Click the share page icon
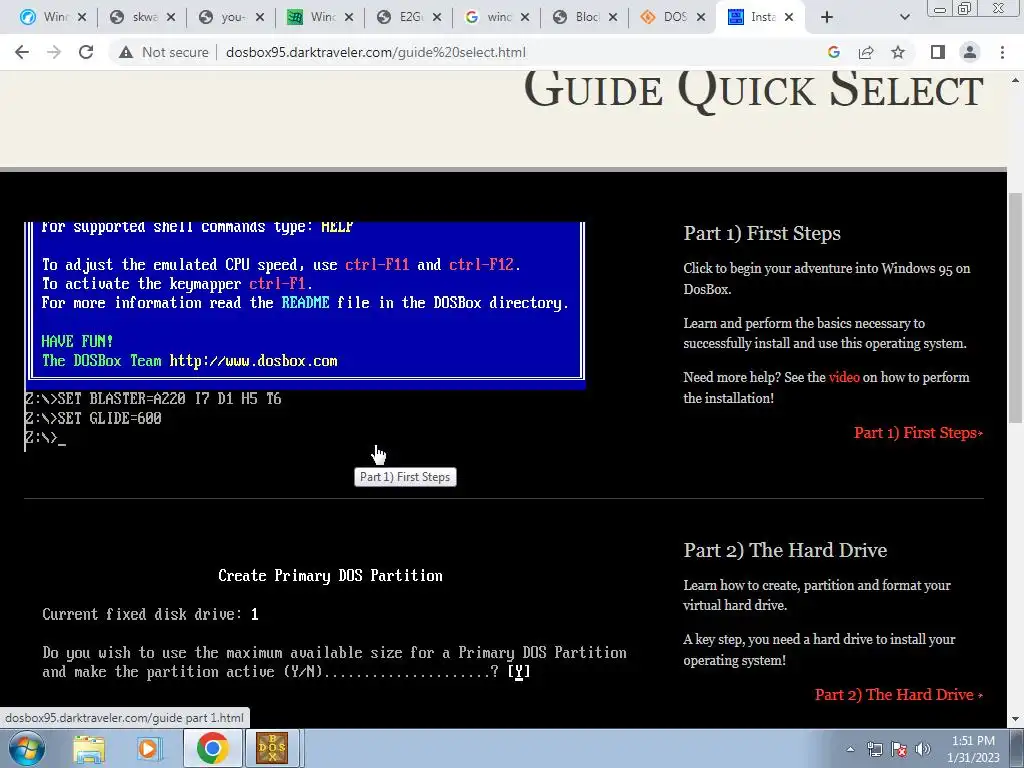 pyautogui.click(x=866, y=52)
